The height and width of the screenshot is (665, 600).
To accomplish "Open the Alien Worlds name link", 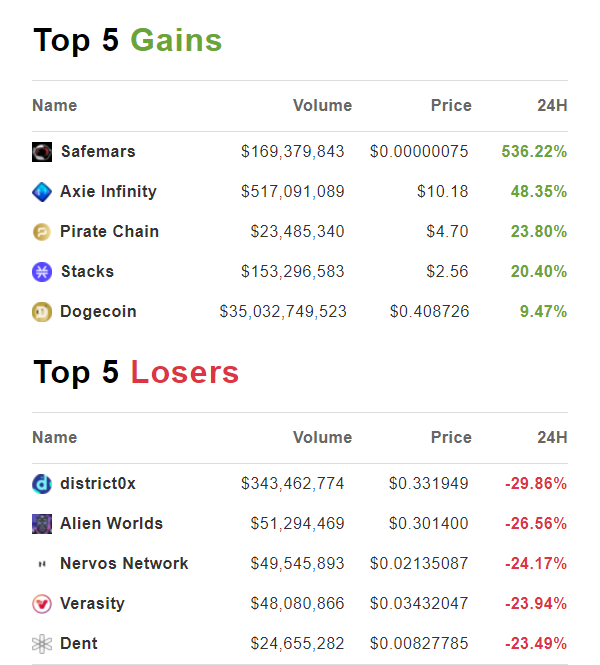I will [112, 523].
